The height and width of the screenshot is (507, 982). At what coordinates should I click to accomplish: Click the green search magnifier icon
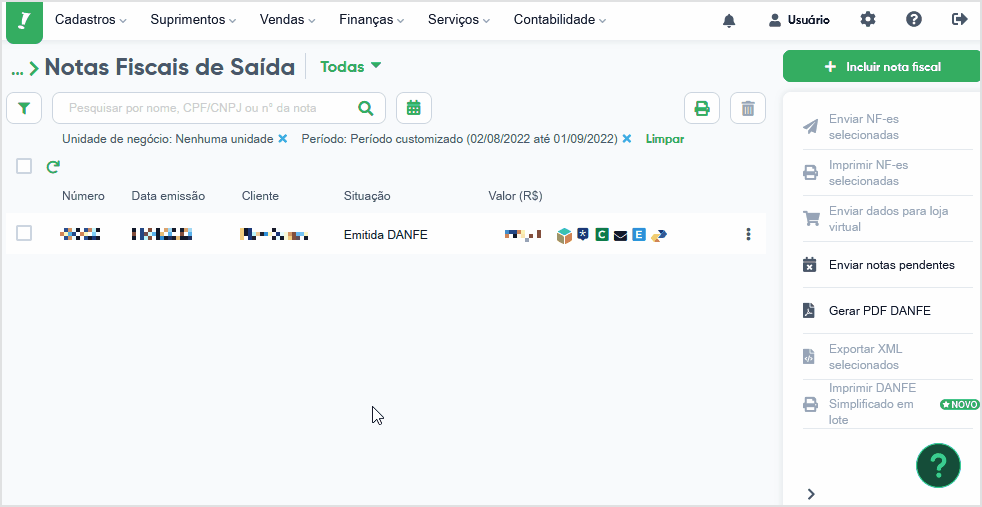pyautogui.click(x=366, y=108)
